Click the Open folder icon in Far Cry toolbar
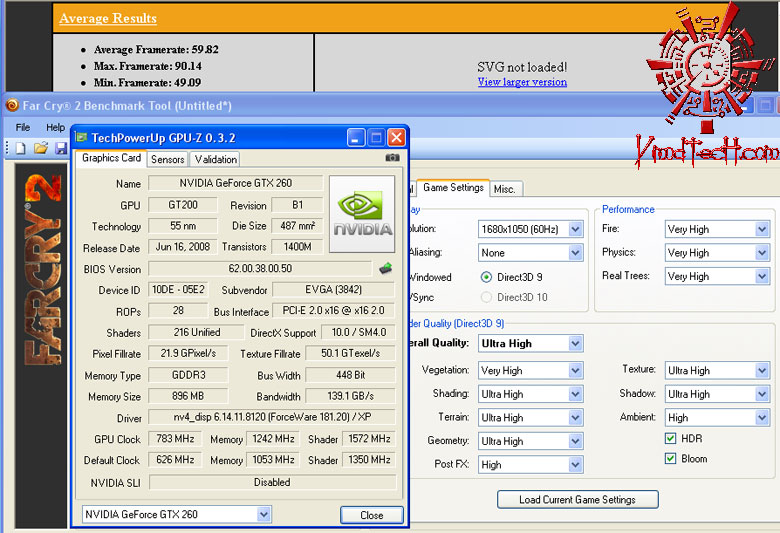The width and height of the screenshot is (780, 533). (41, 148)
